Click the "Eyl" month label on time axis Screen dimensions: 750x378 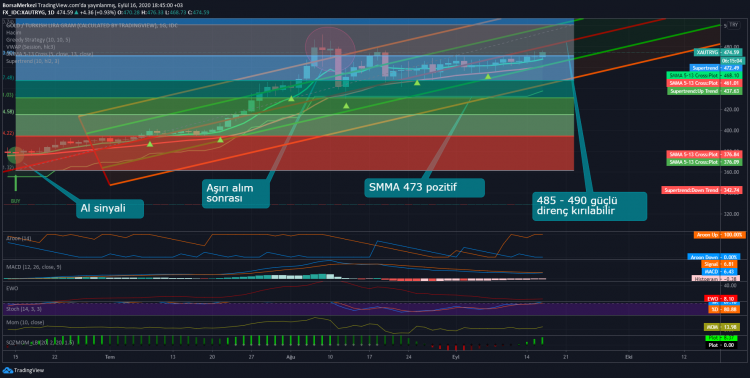pyautogui.click(x=455, y=357)
